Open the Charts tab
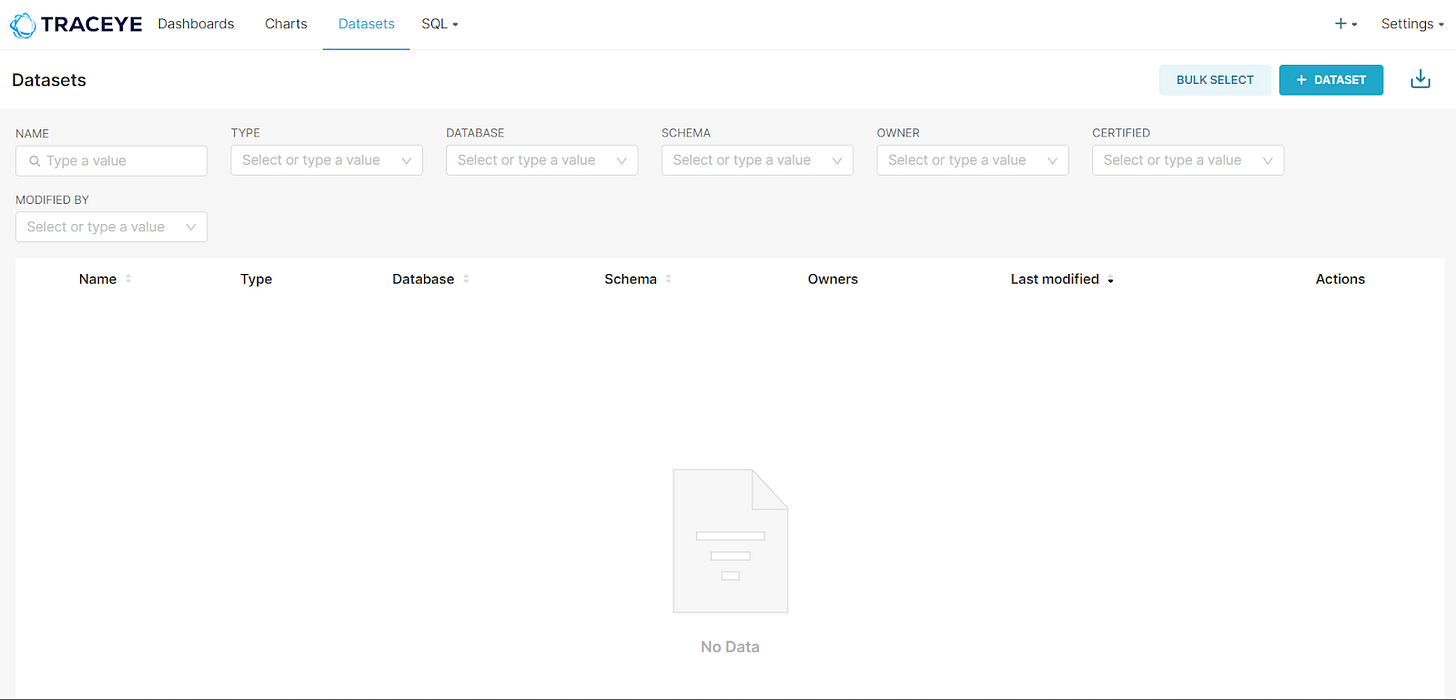The width and height of the screenshot is (1456, 700). click(x=286, y=24)
